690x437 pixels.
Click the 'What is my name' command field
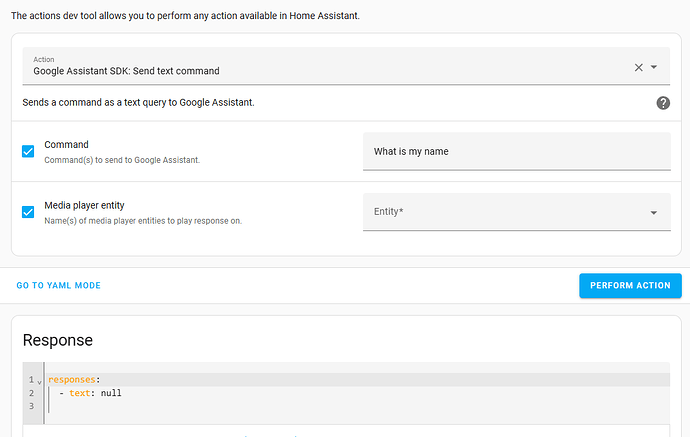point(516,152)
